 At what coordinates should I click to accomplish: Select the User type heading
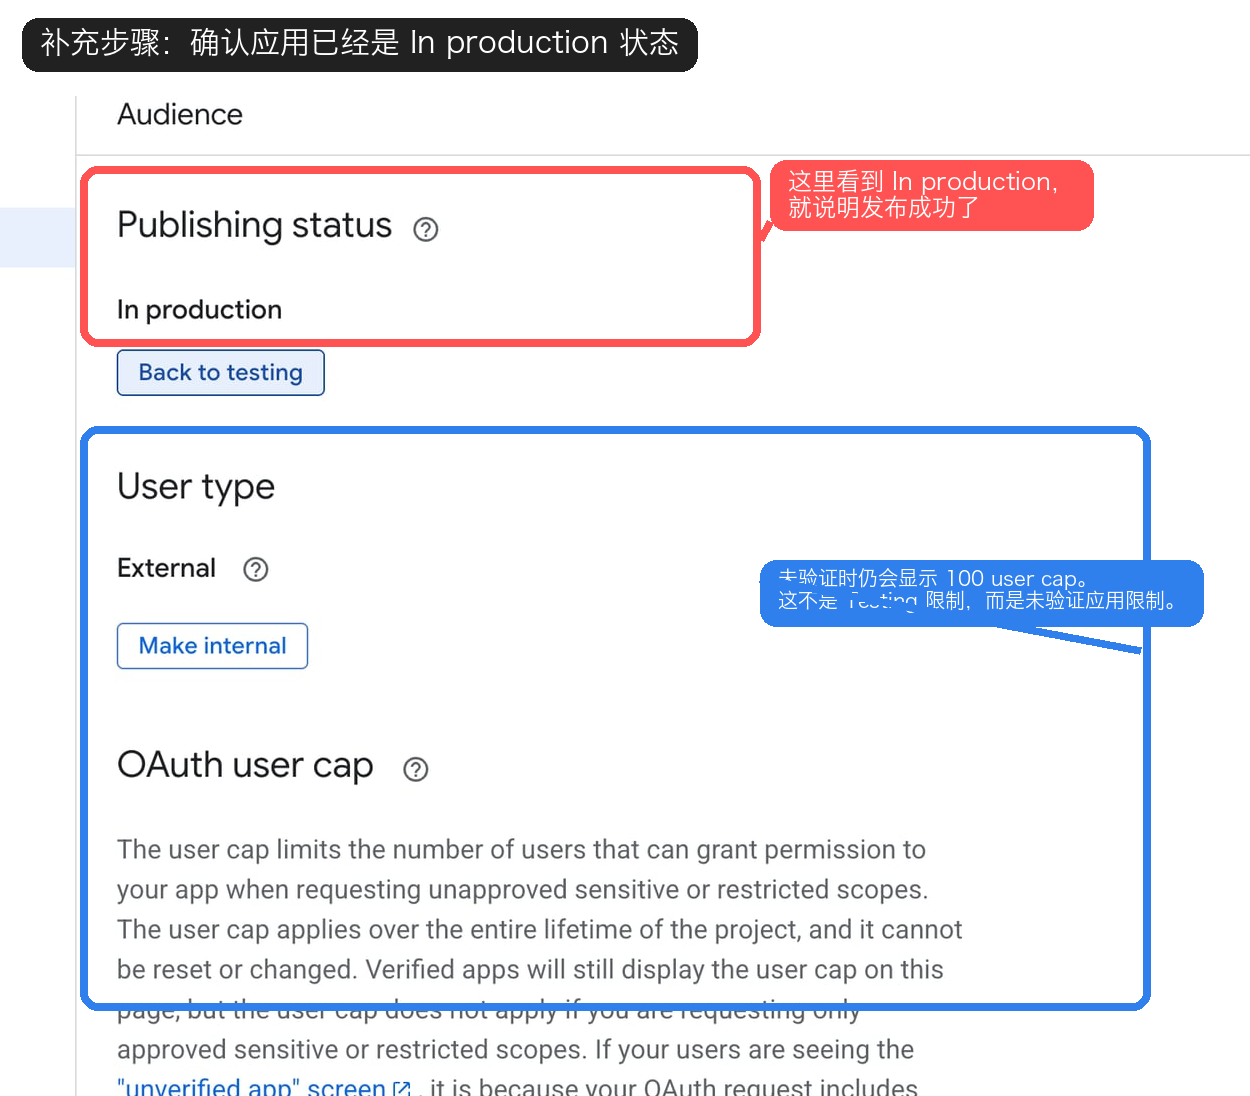(196, 487)
